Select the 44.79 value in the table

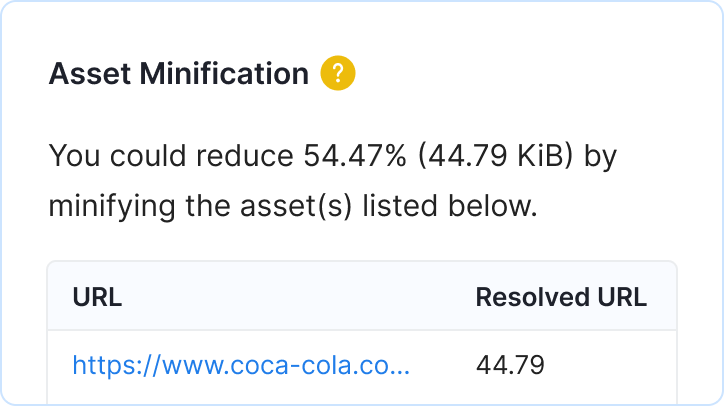pos(510,365)
